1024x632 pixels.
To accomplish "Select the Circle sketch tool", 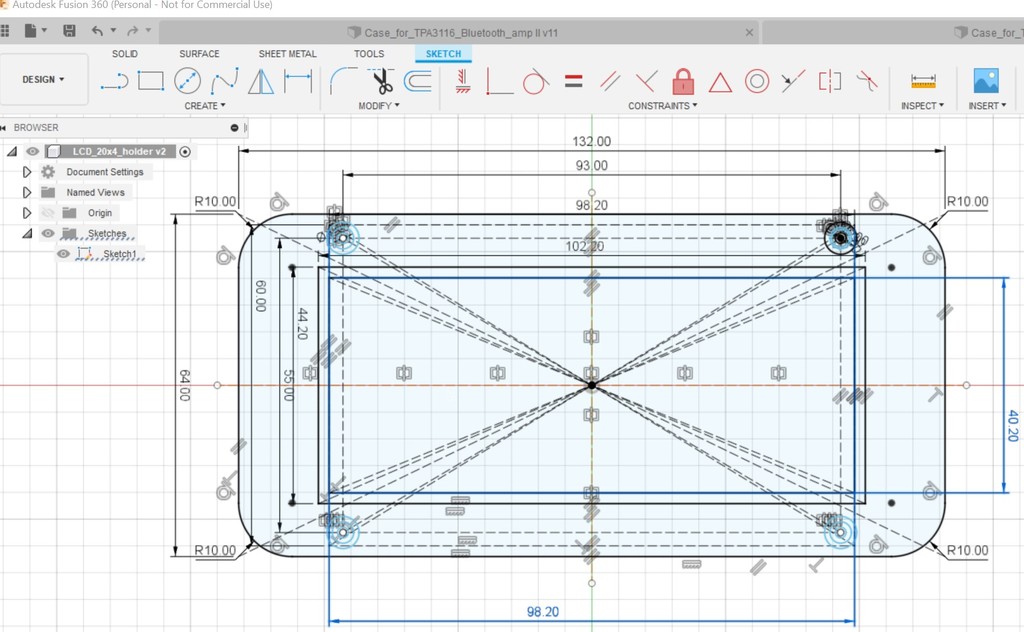I will click(188, 81).
